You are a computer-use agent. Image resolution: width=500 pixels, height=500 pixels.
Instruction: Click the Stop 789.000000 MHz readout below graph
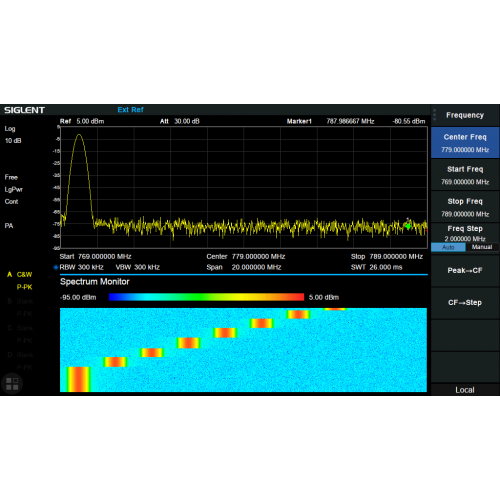387,256
